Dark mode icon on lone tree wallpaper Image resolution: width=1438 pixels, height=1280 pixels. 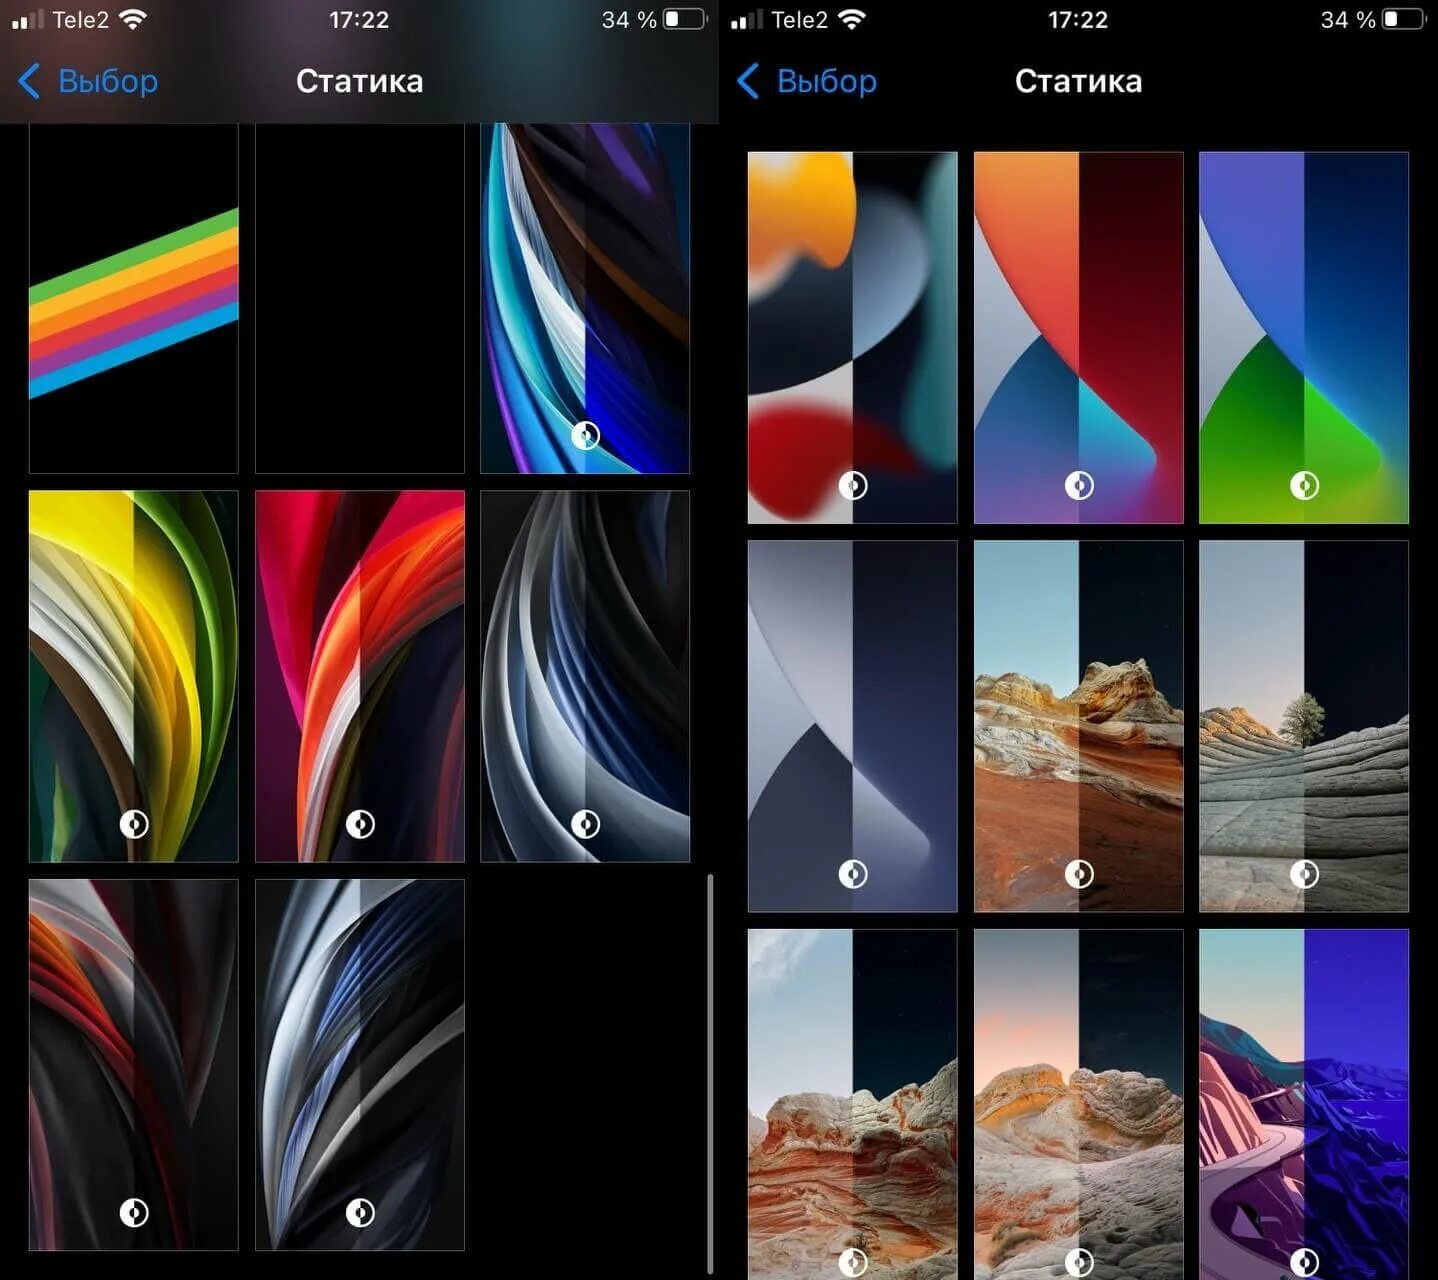1304,874
